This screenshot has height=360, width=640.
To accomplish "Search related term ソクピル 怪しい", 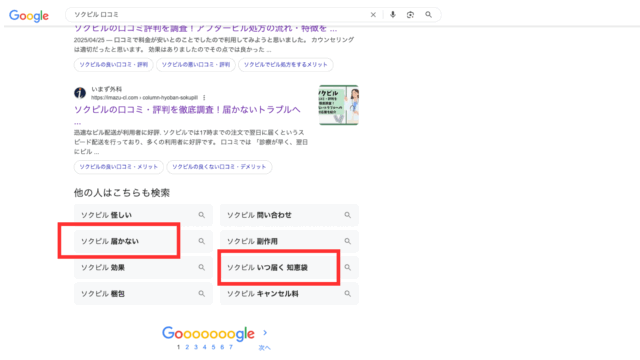I will coord(143,215).
